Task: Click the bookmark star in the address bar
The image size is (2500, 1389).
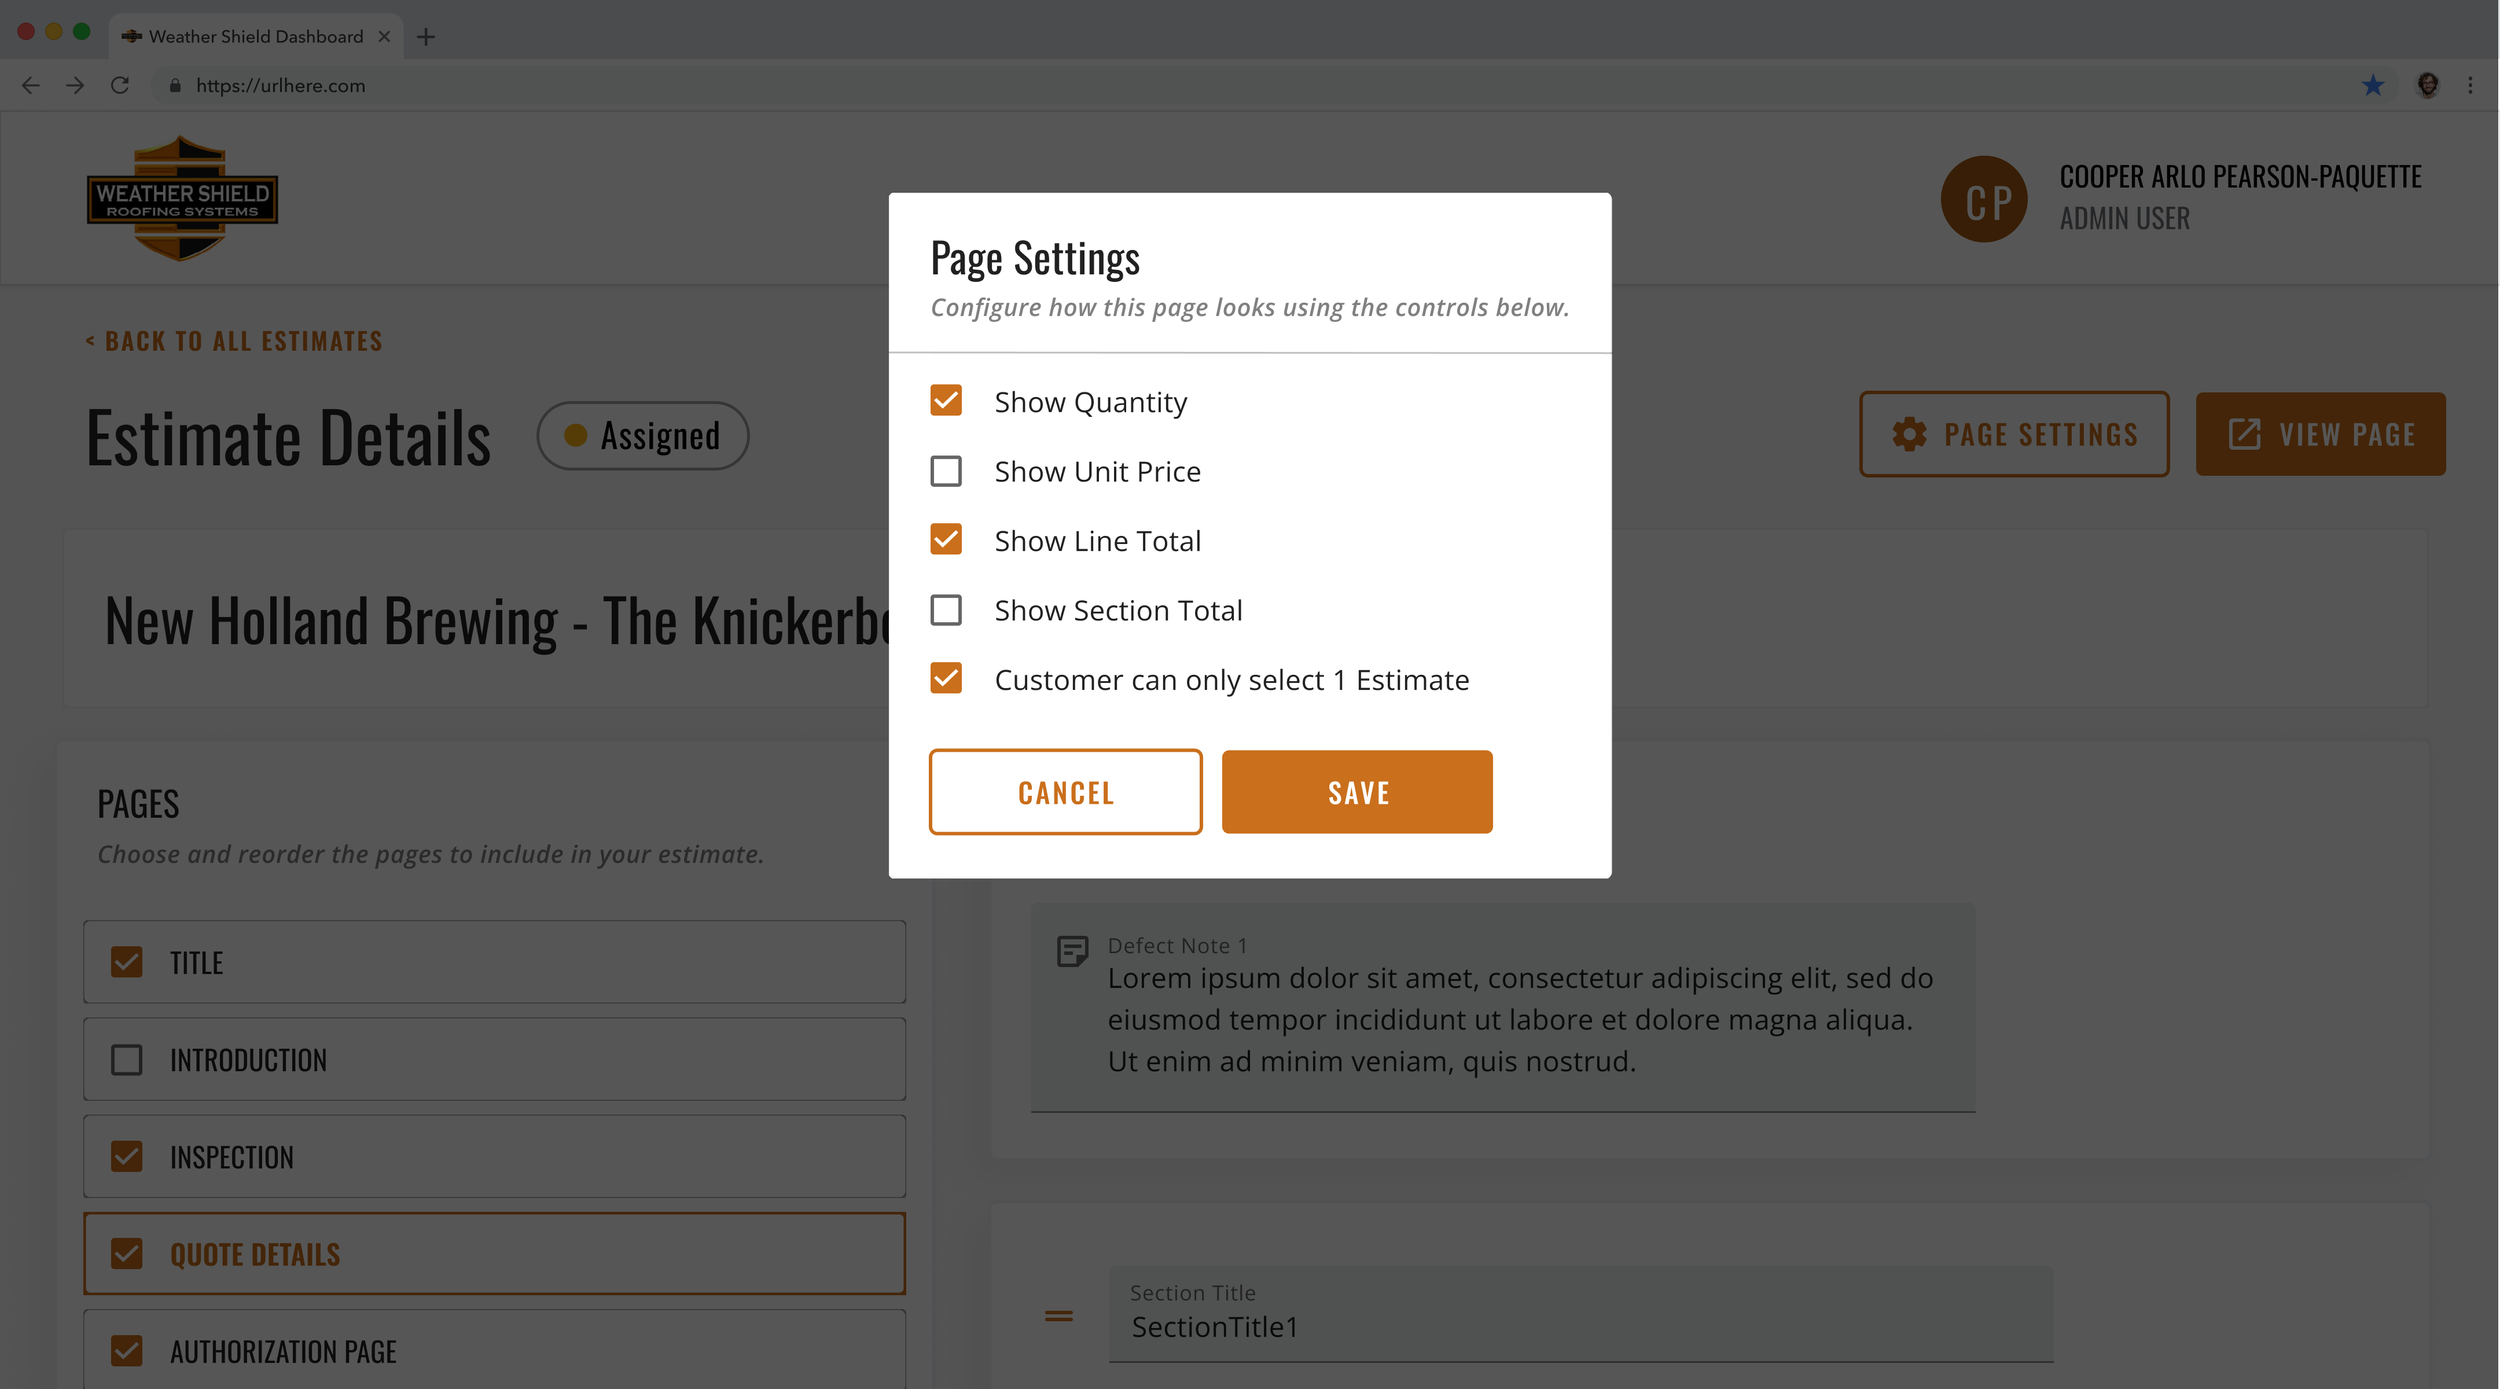Action: point(2372,85)
